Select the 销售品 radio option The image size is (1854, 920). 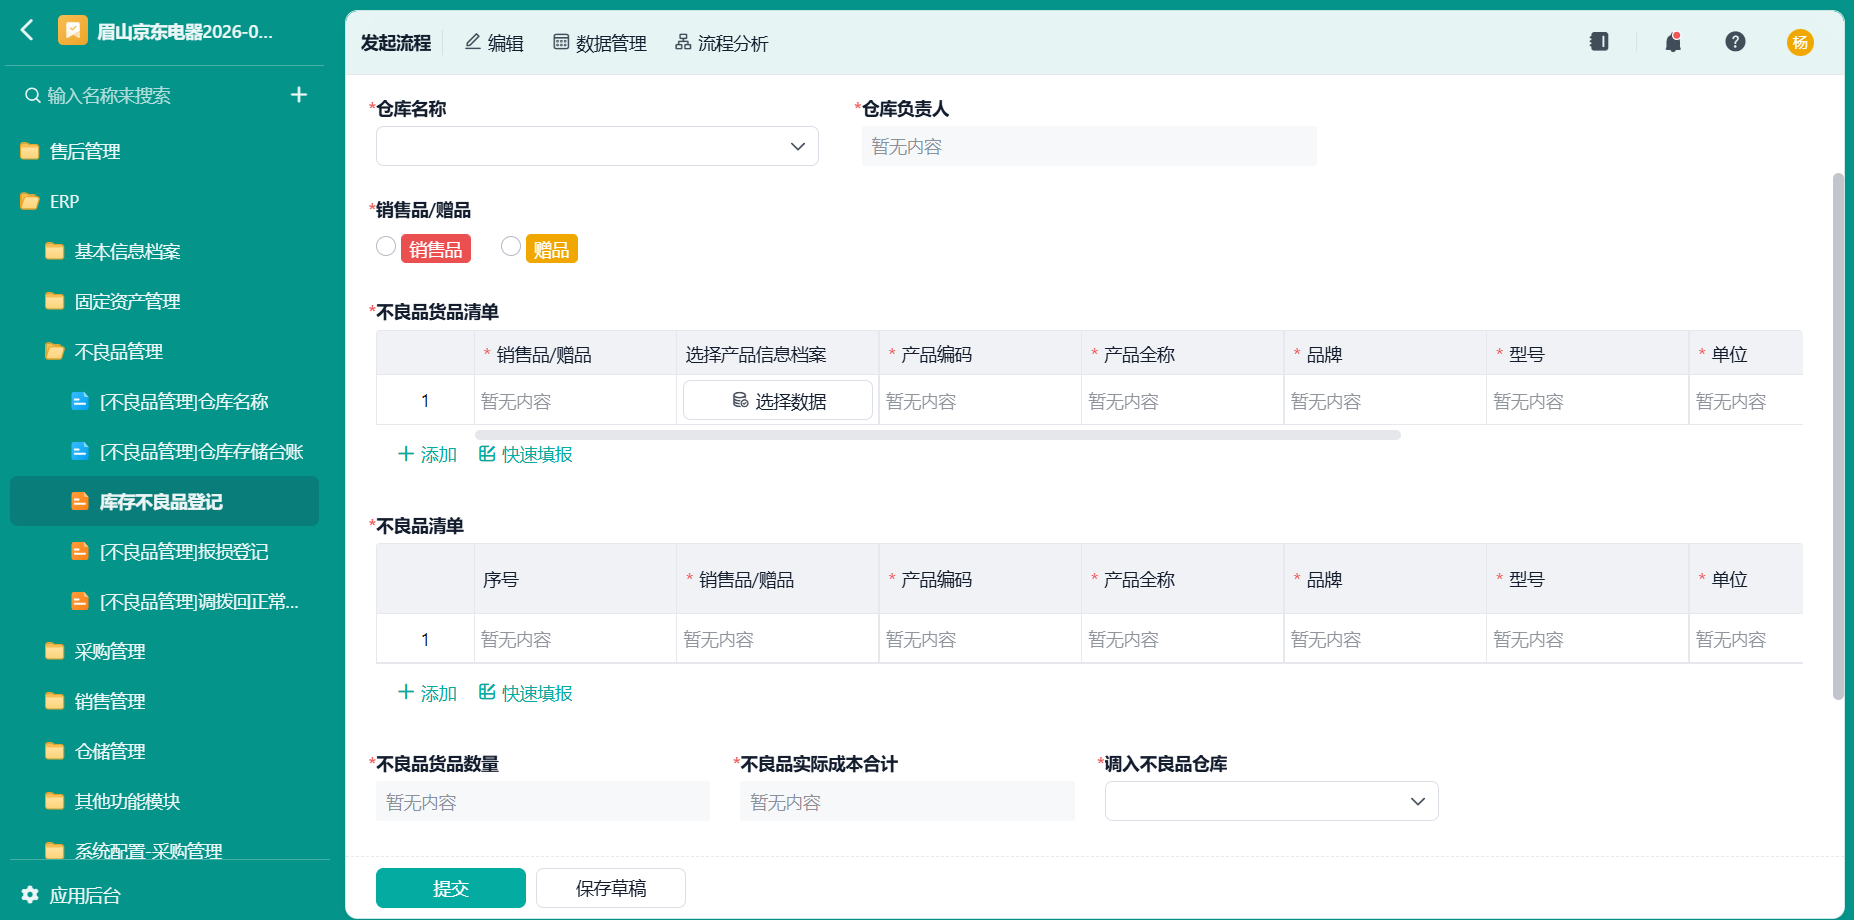[386, 246]
